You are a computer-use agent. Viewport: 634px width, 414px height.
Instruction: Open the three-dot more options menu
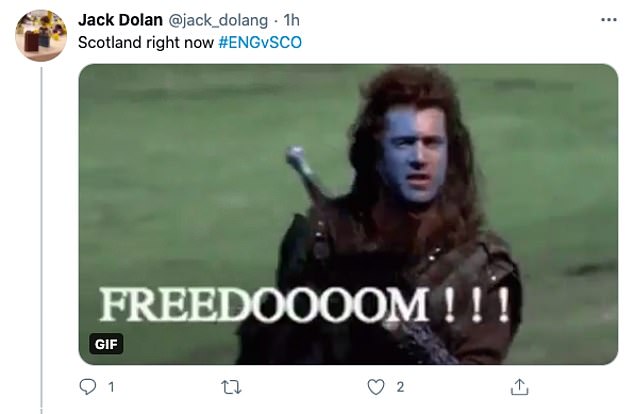[x=609, y=19]
